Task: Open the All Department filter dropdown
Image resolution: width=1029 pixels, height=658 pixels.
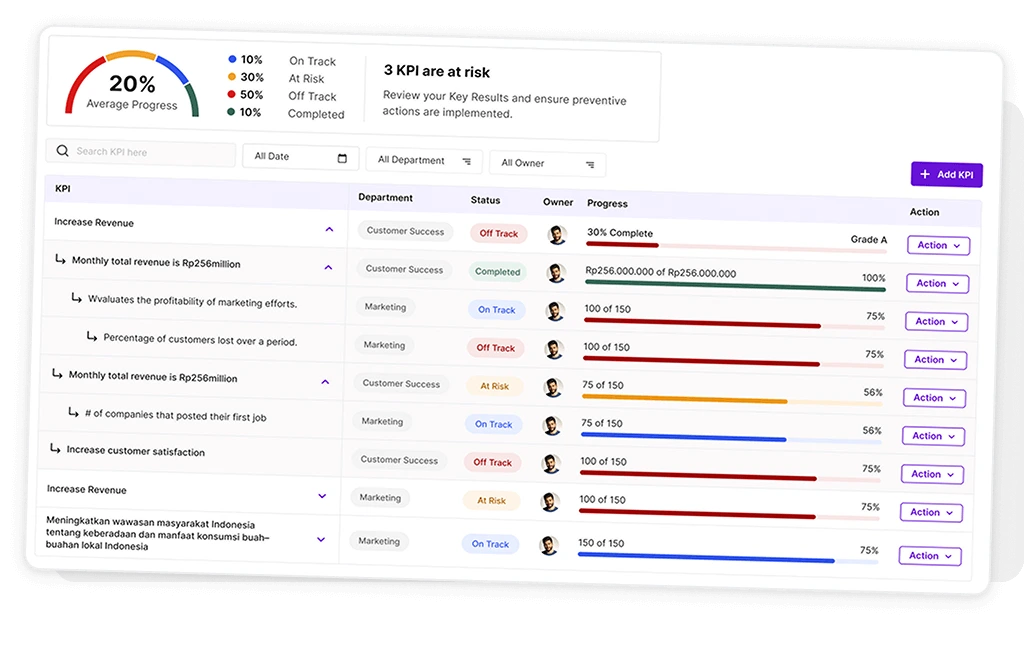Action: tap(424, 160)
